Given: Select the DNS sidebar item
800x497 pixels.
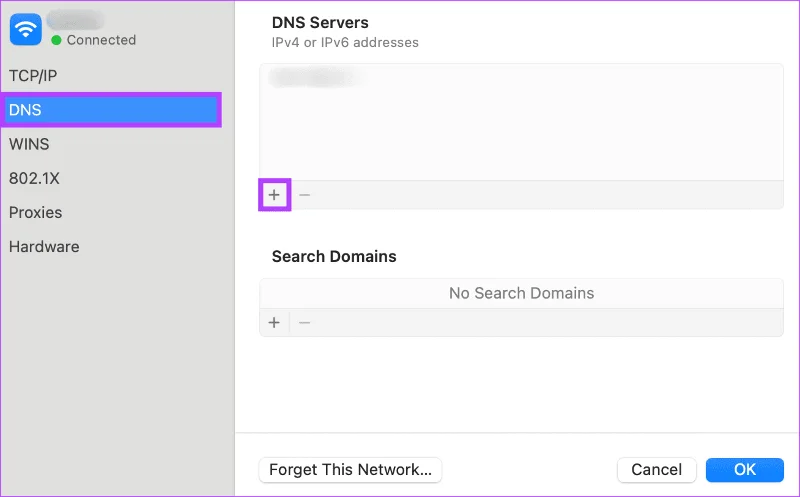Looking at the screenshot, I should click(111, 110).
